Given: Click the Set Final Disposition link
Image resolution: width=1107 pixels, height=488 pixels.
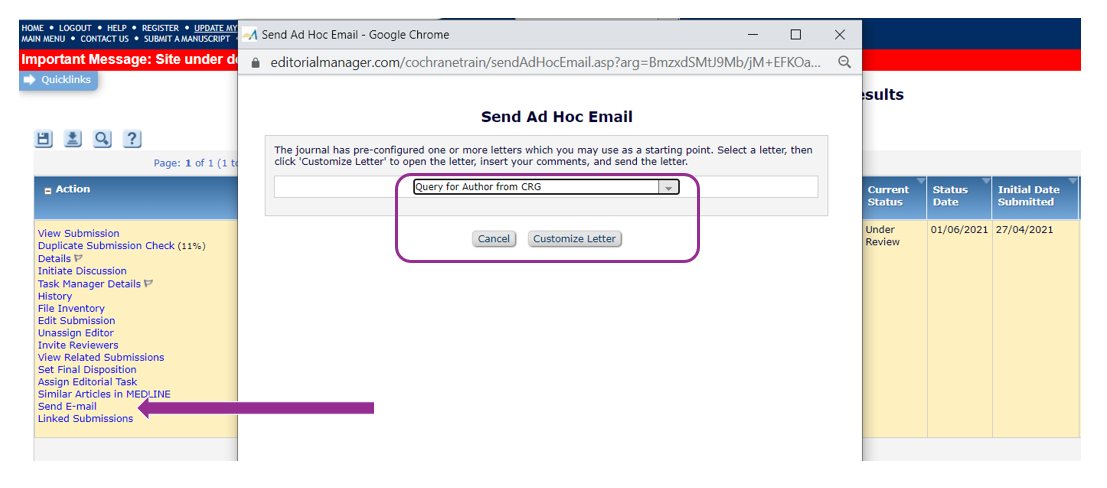Looking at the screenshot, I should click(89, 370).
